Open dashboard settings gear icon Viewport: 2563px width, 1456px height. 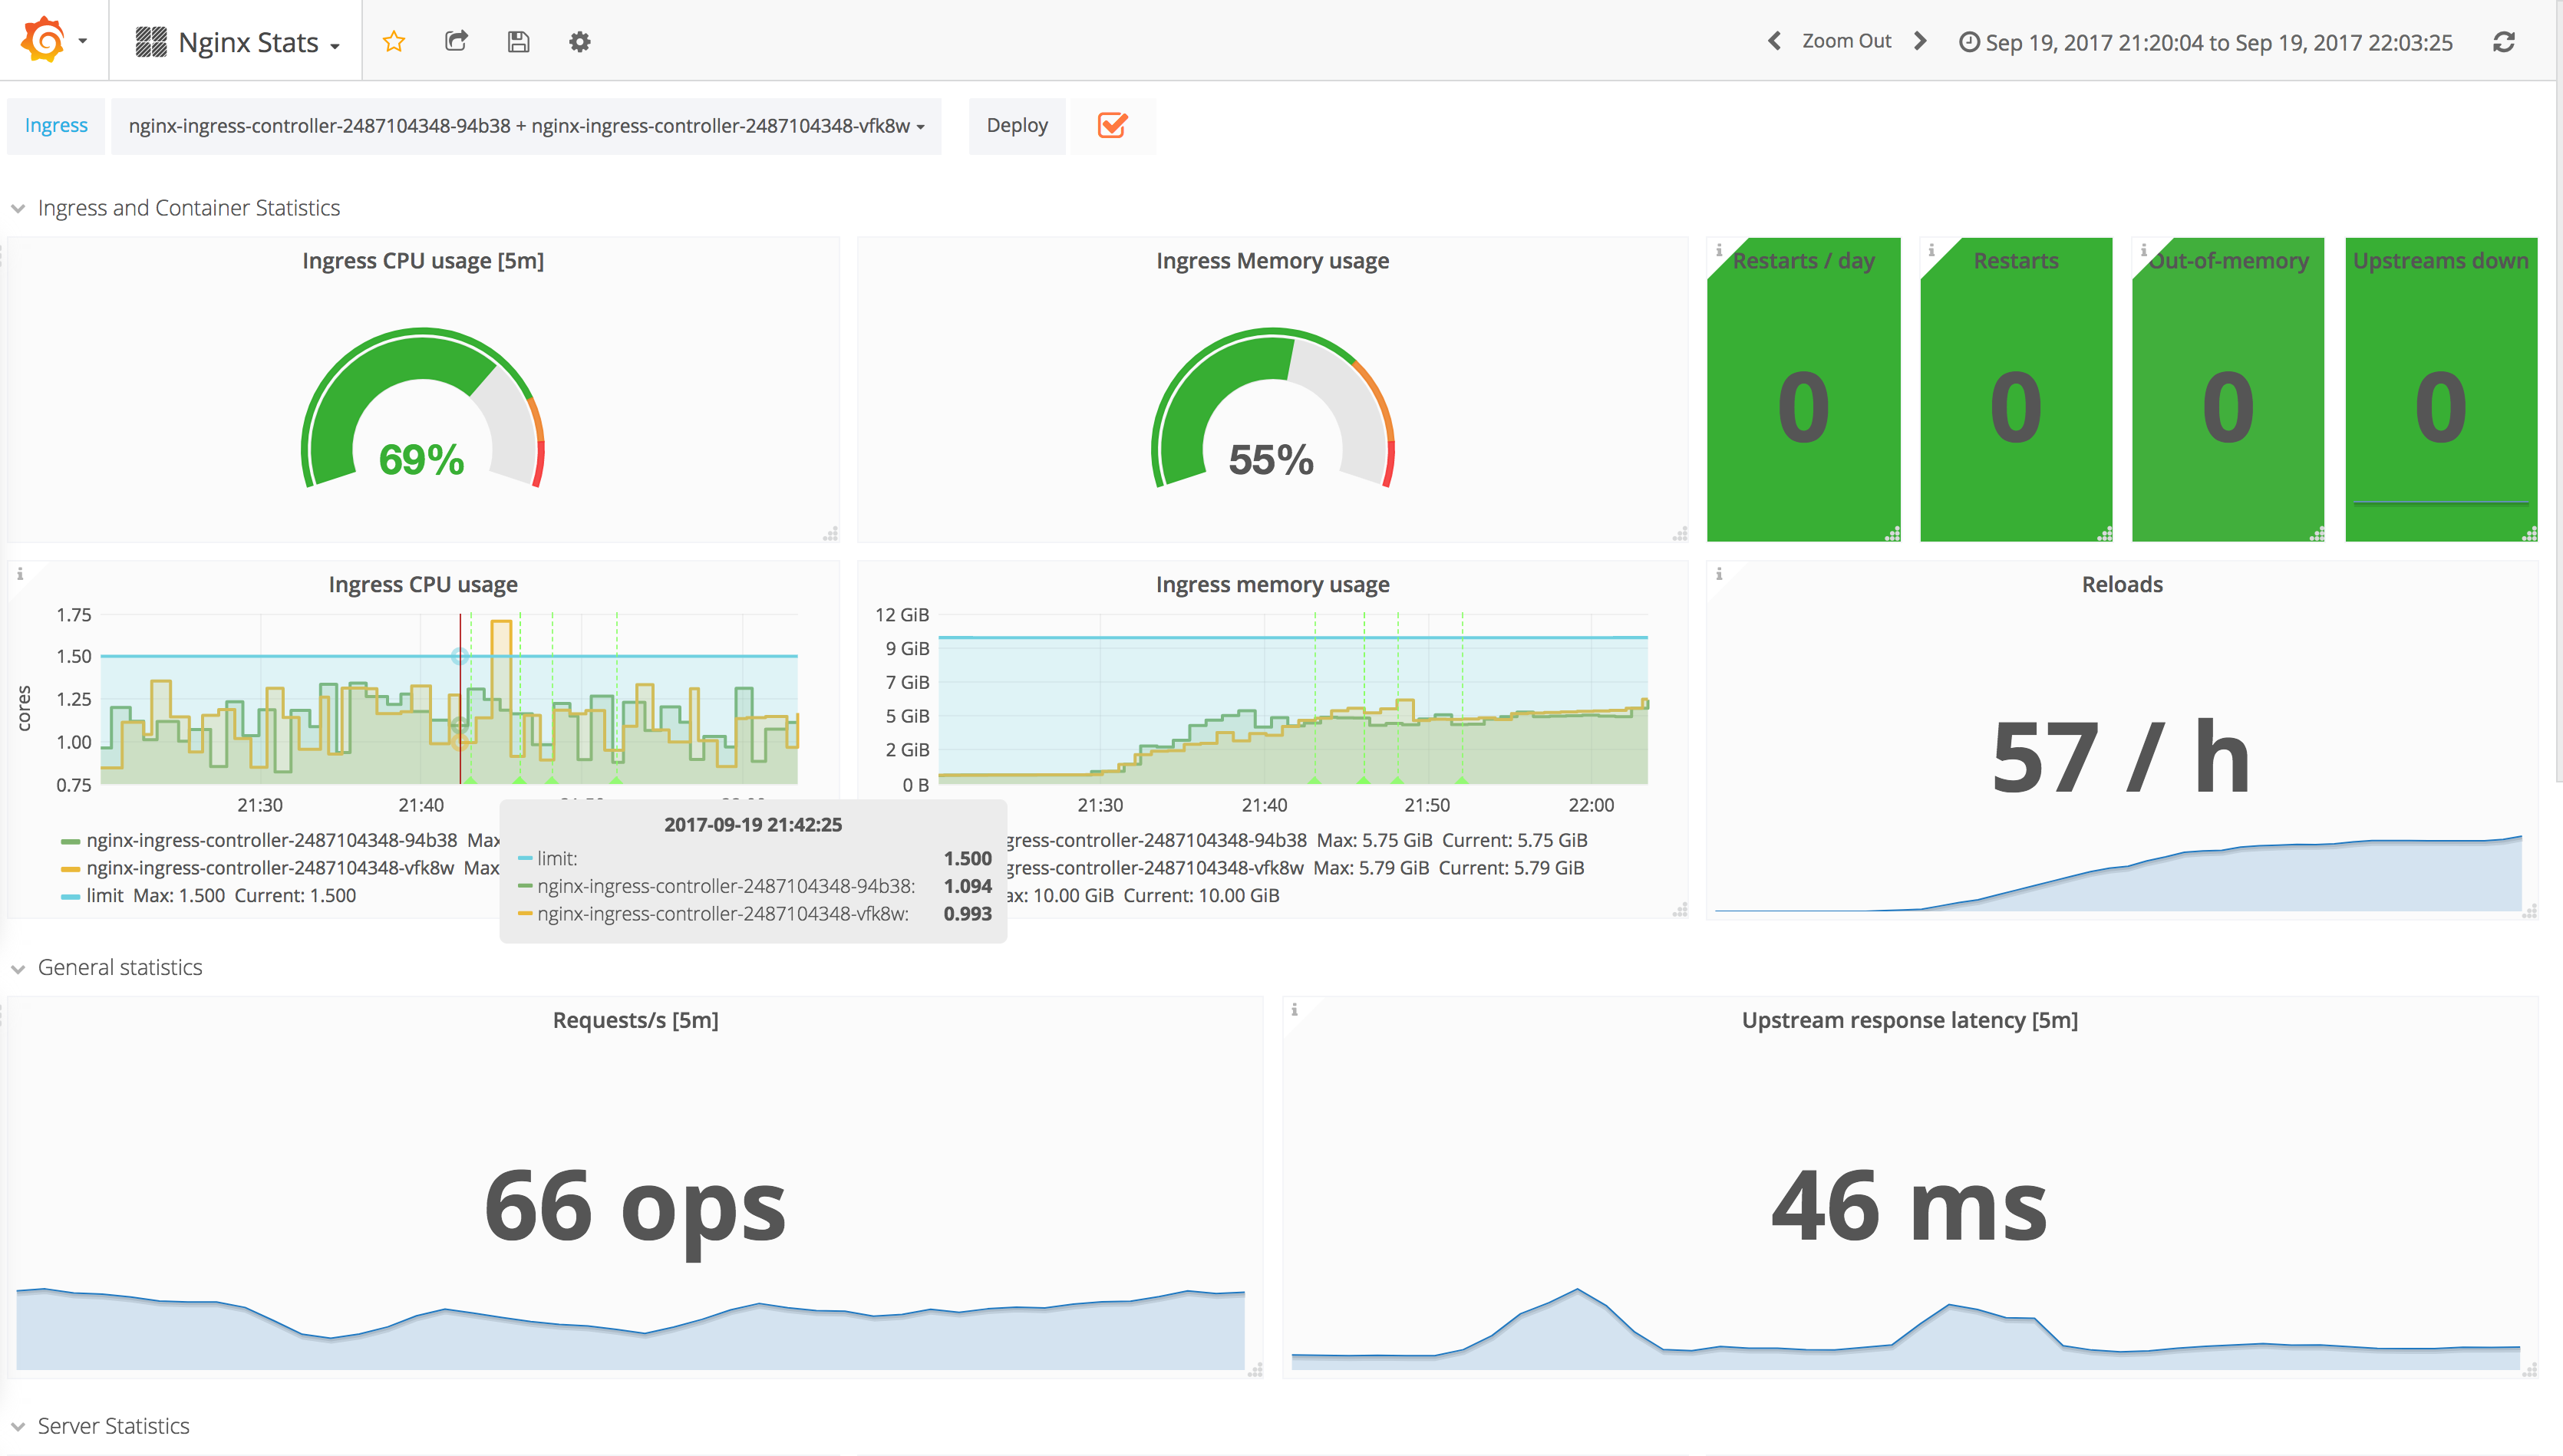click(x=580, y=41)
